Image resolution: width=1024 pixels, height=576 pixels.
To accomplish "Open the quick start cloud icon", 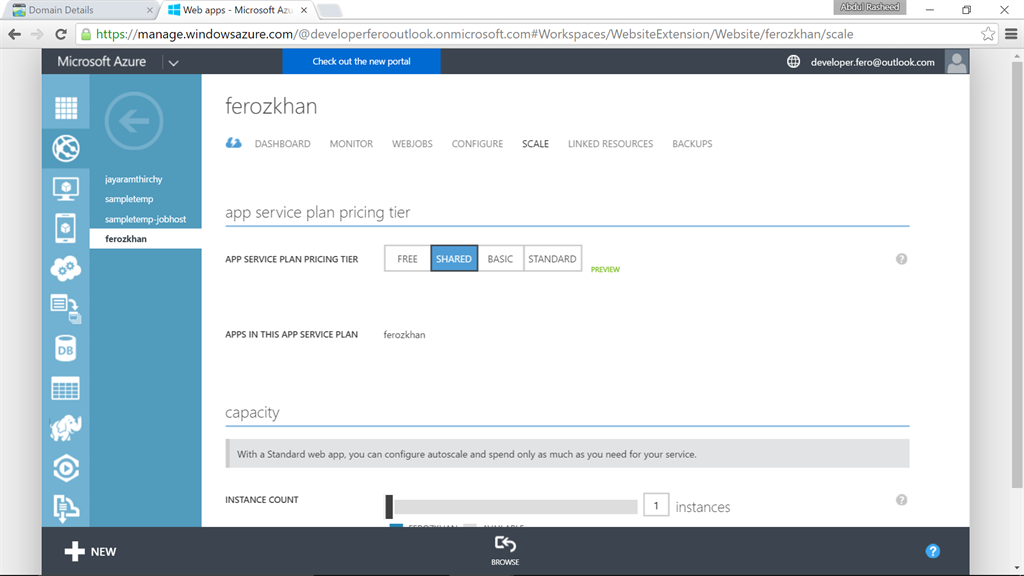I will tap(233, 143).
